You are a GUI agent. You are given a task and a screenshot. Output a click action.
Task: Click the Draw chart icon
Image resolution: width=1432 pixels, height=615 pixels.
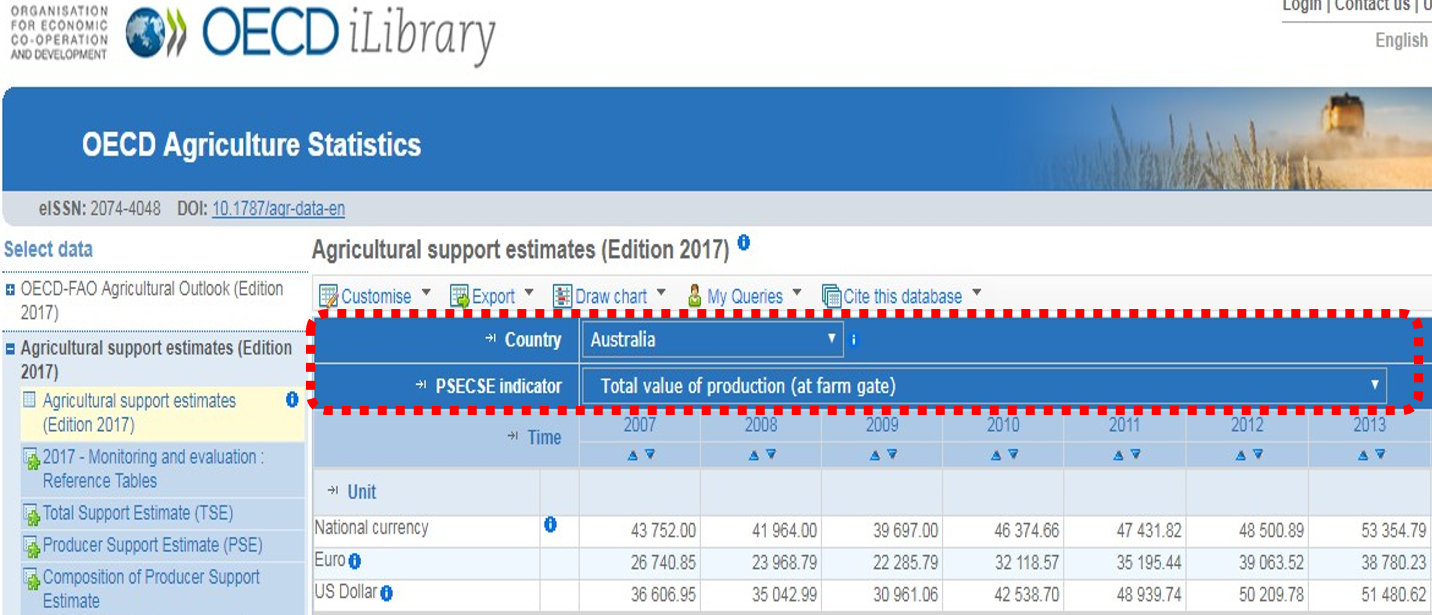(x=562, y=296)
